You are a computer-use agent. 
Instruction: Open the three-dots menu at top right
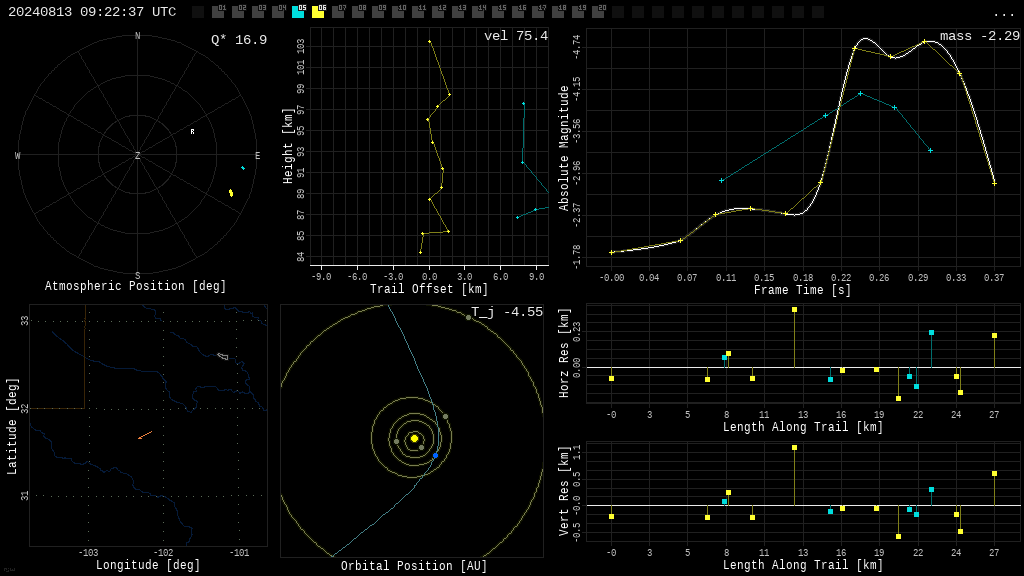pos(1003,14)
